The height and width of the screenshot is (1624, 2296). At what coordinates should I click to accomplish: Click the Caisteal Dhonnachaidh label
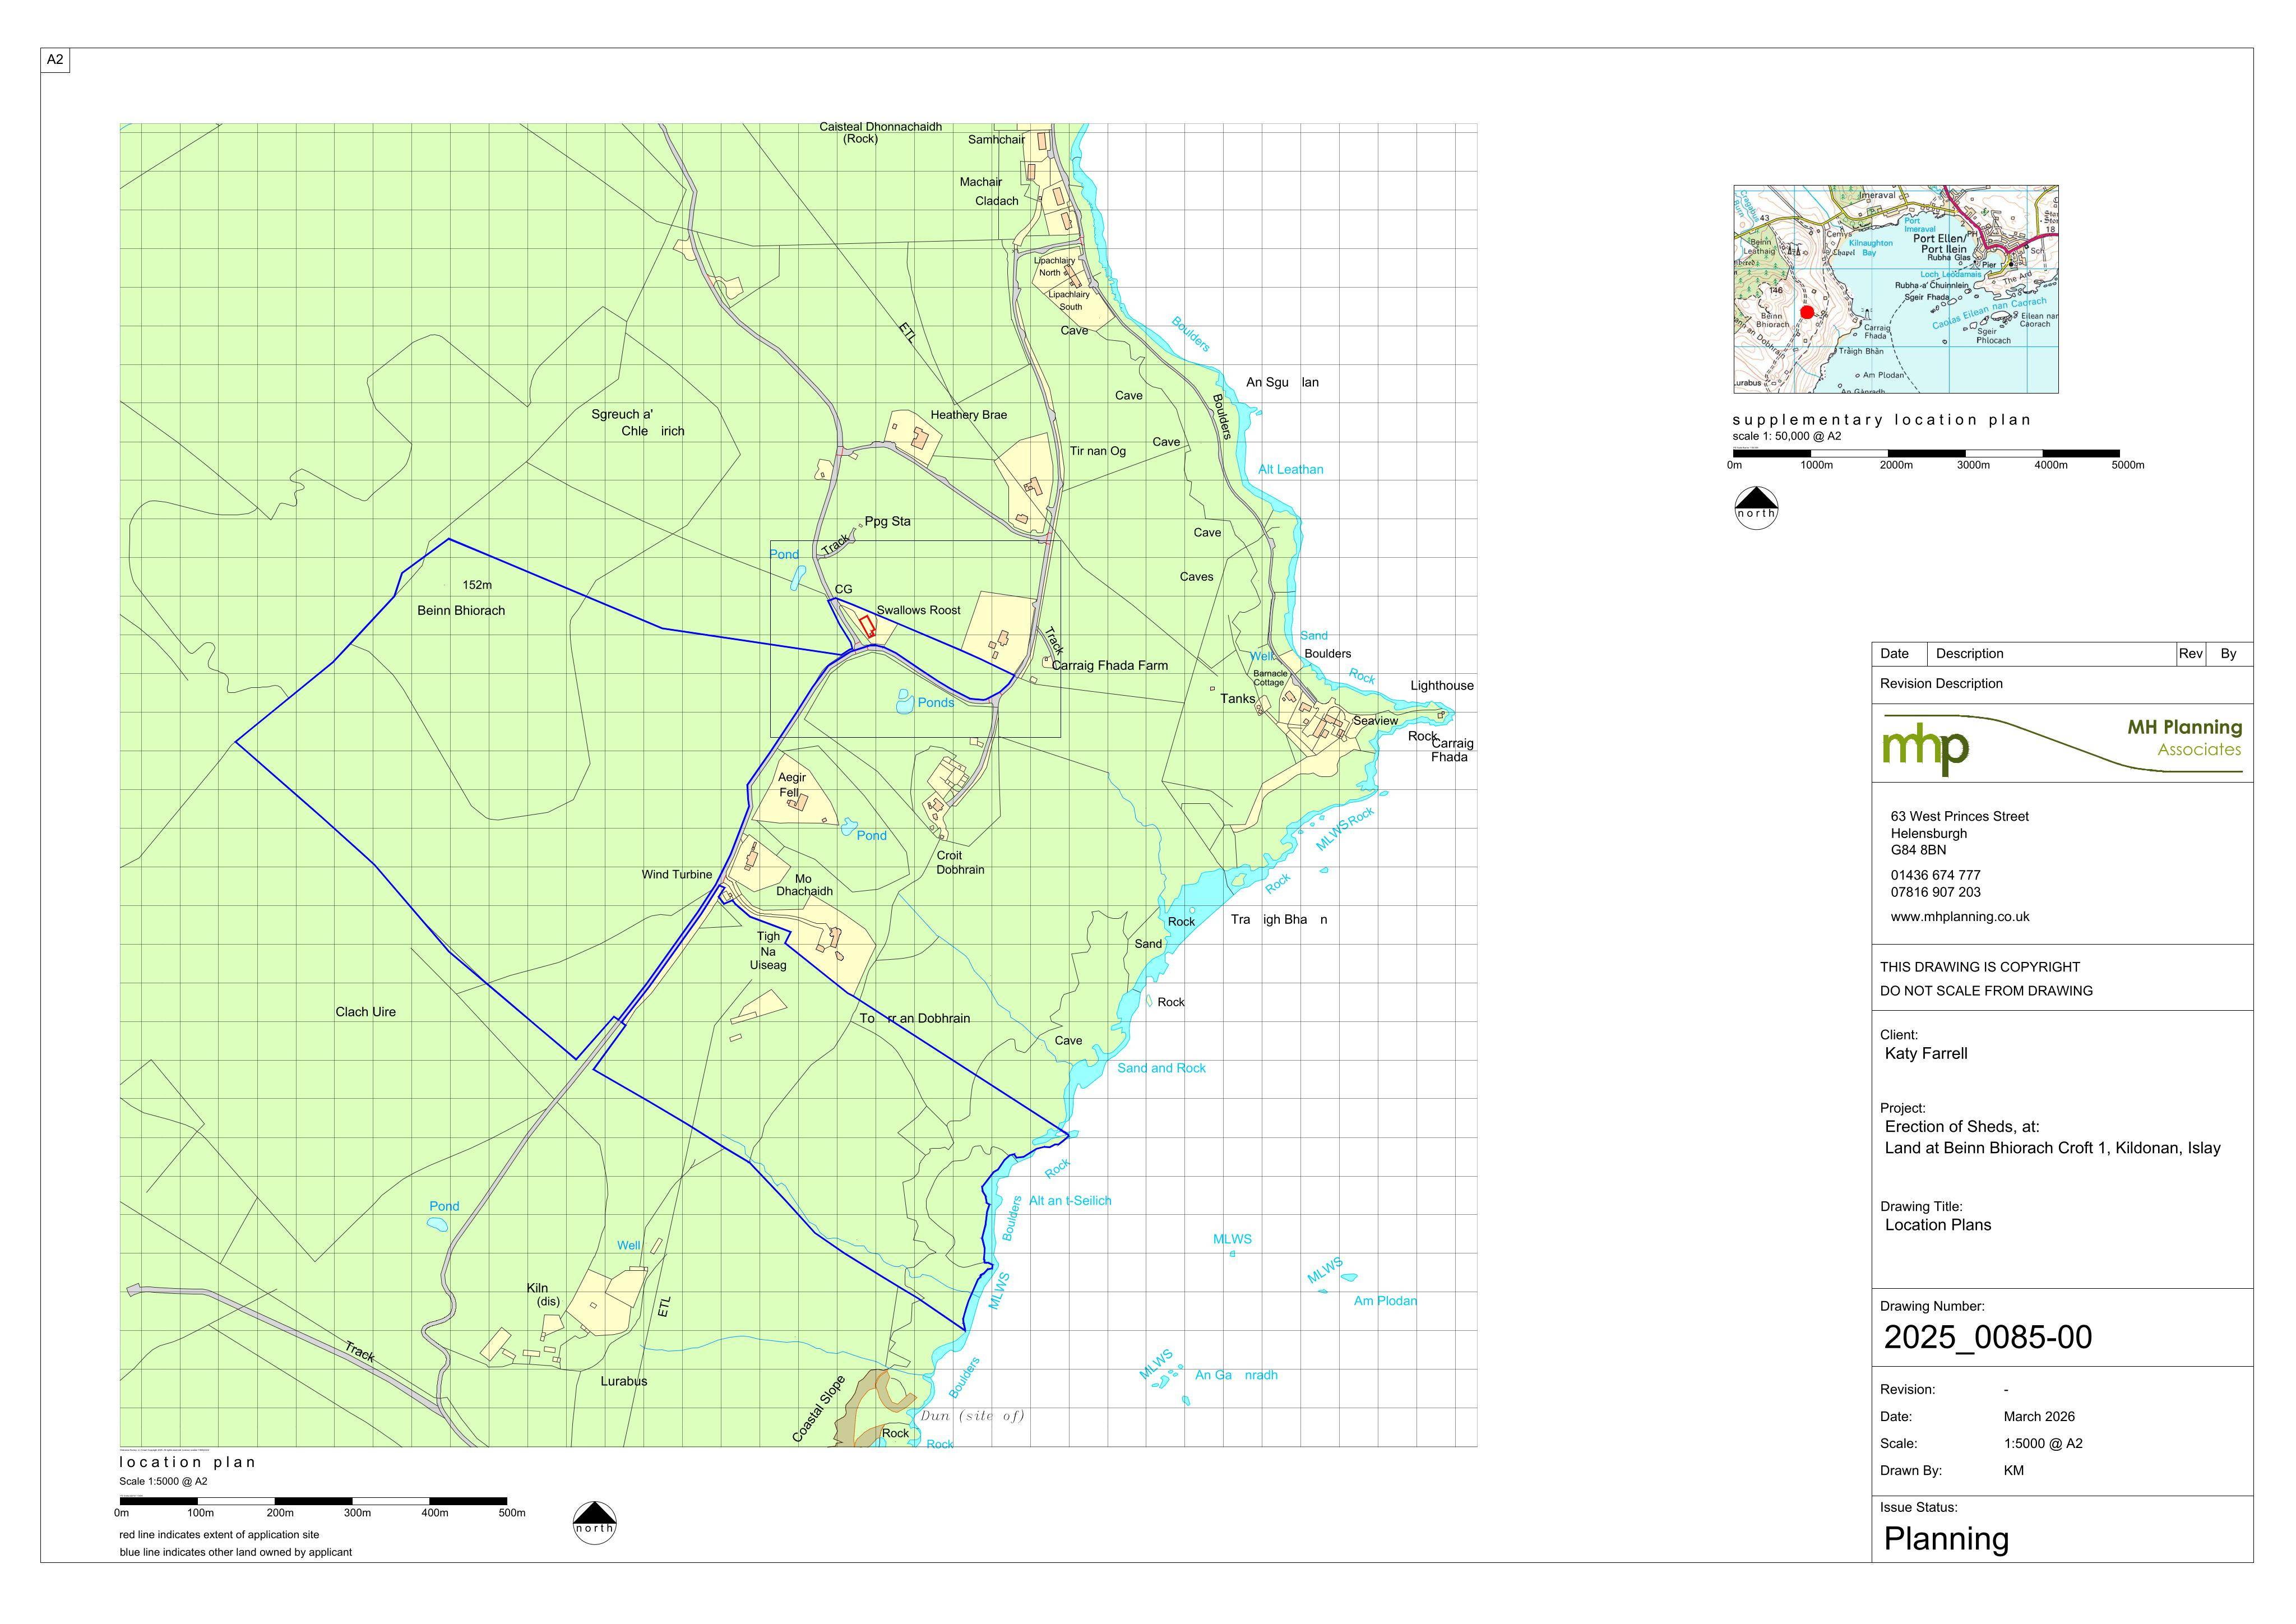[x=880, y=127]
